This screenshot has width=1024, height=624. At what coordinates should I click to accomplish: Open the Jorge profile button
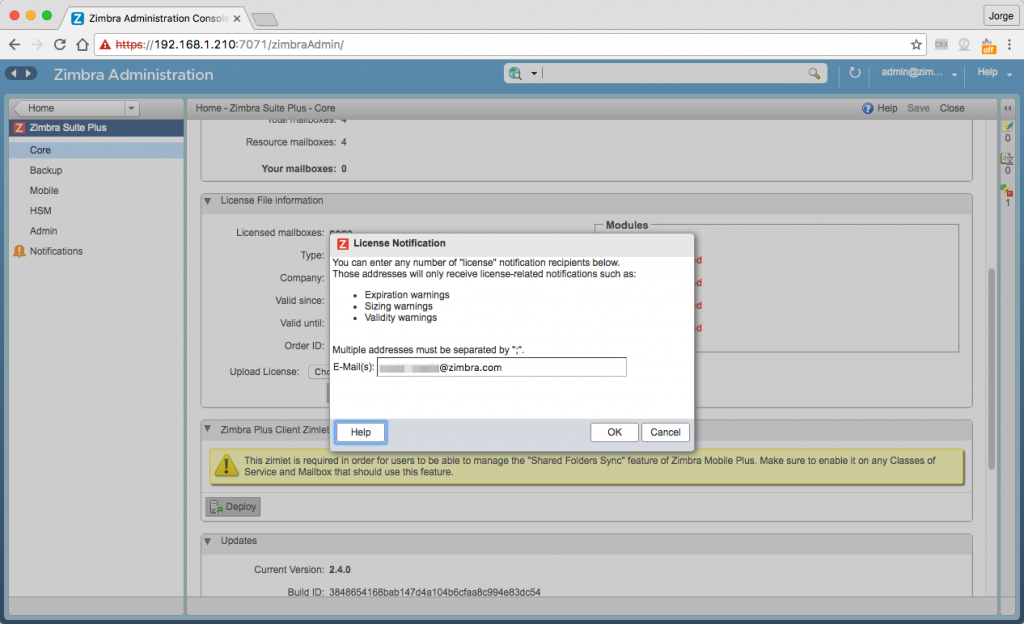point(1000,16)
